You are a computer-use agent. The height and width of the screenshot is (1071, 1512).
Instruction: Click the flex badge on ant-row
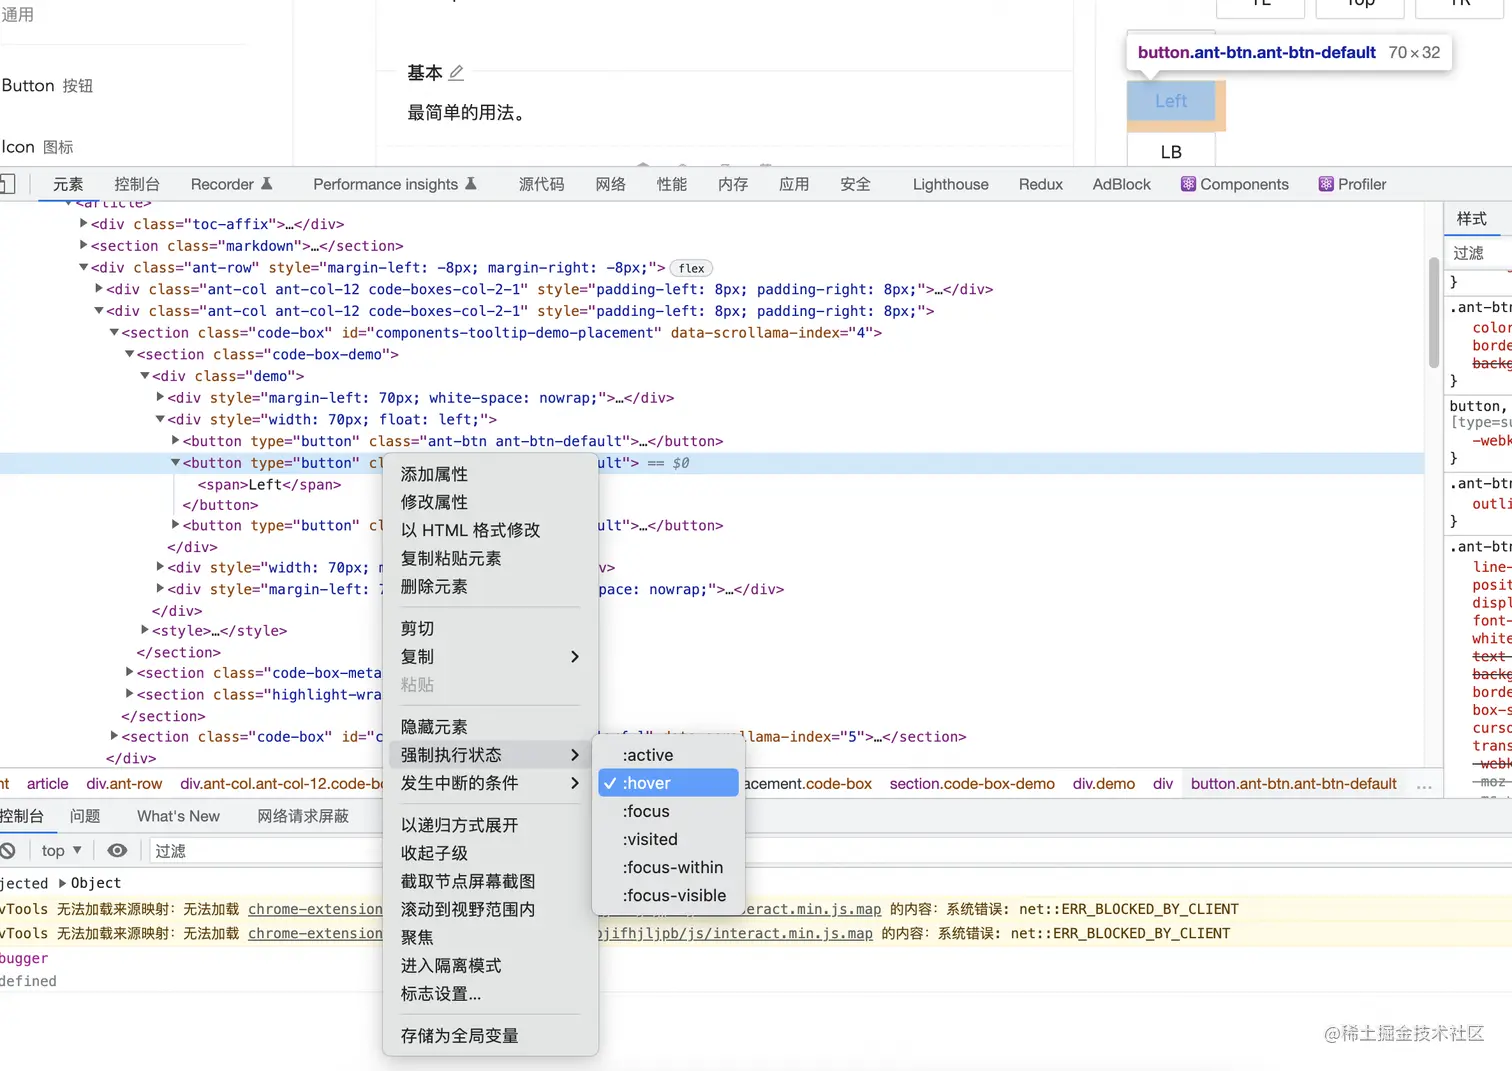coord(691,268)
